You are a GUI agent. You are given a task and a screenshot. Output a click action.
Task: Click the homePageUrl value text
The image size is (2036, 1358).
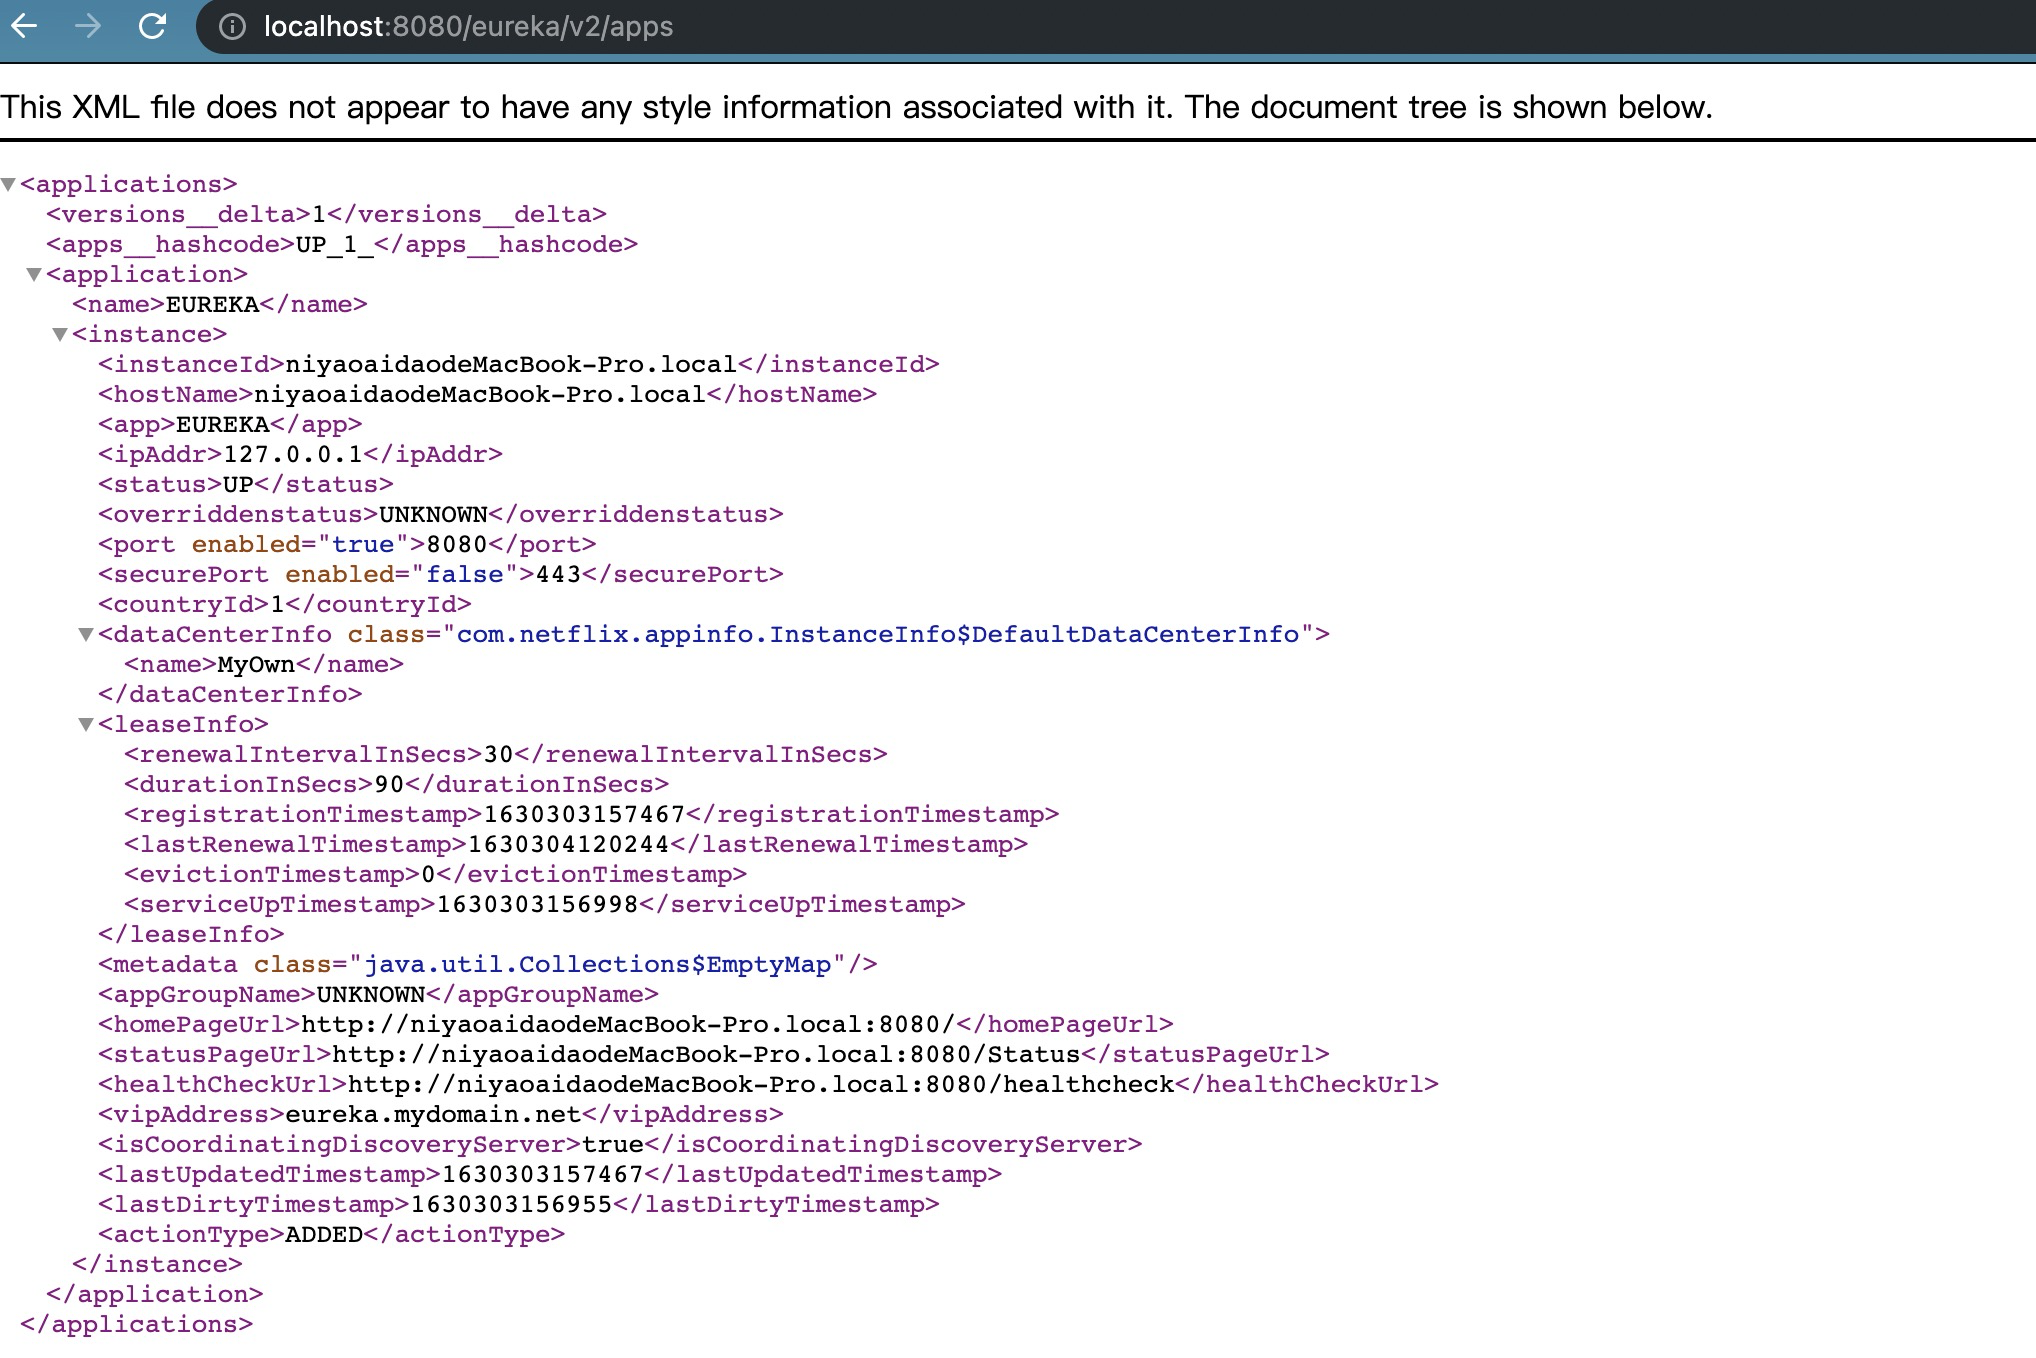tap(627, 1025)
